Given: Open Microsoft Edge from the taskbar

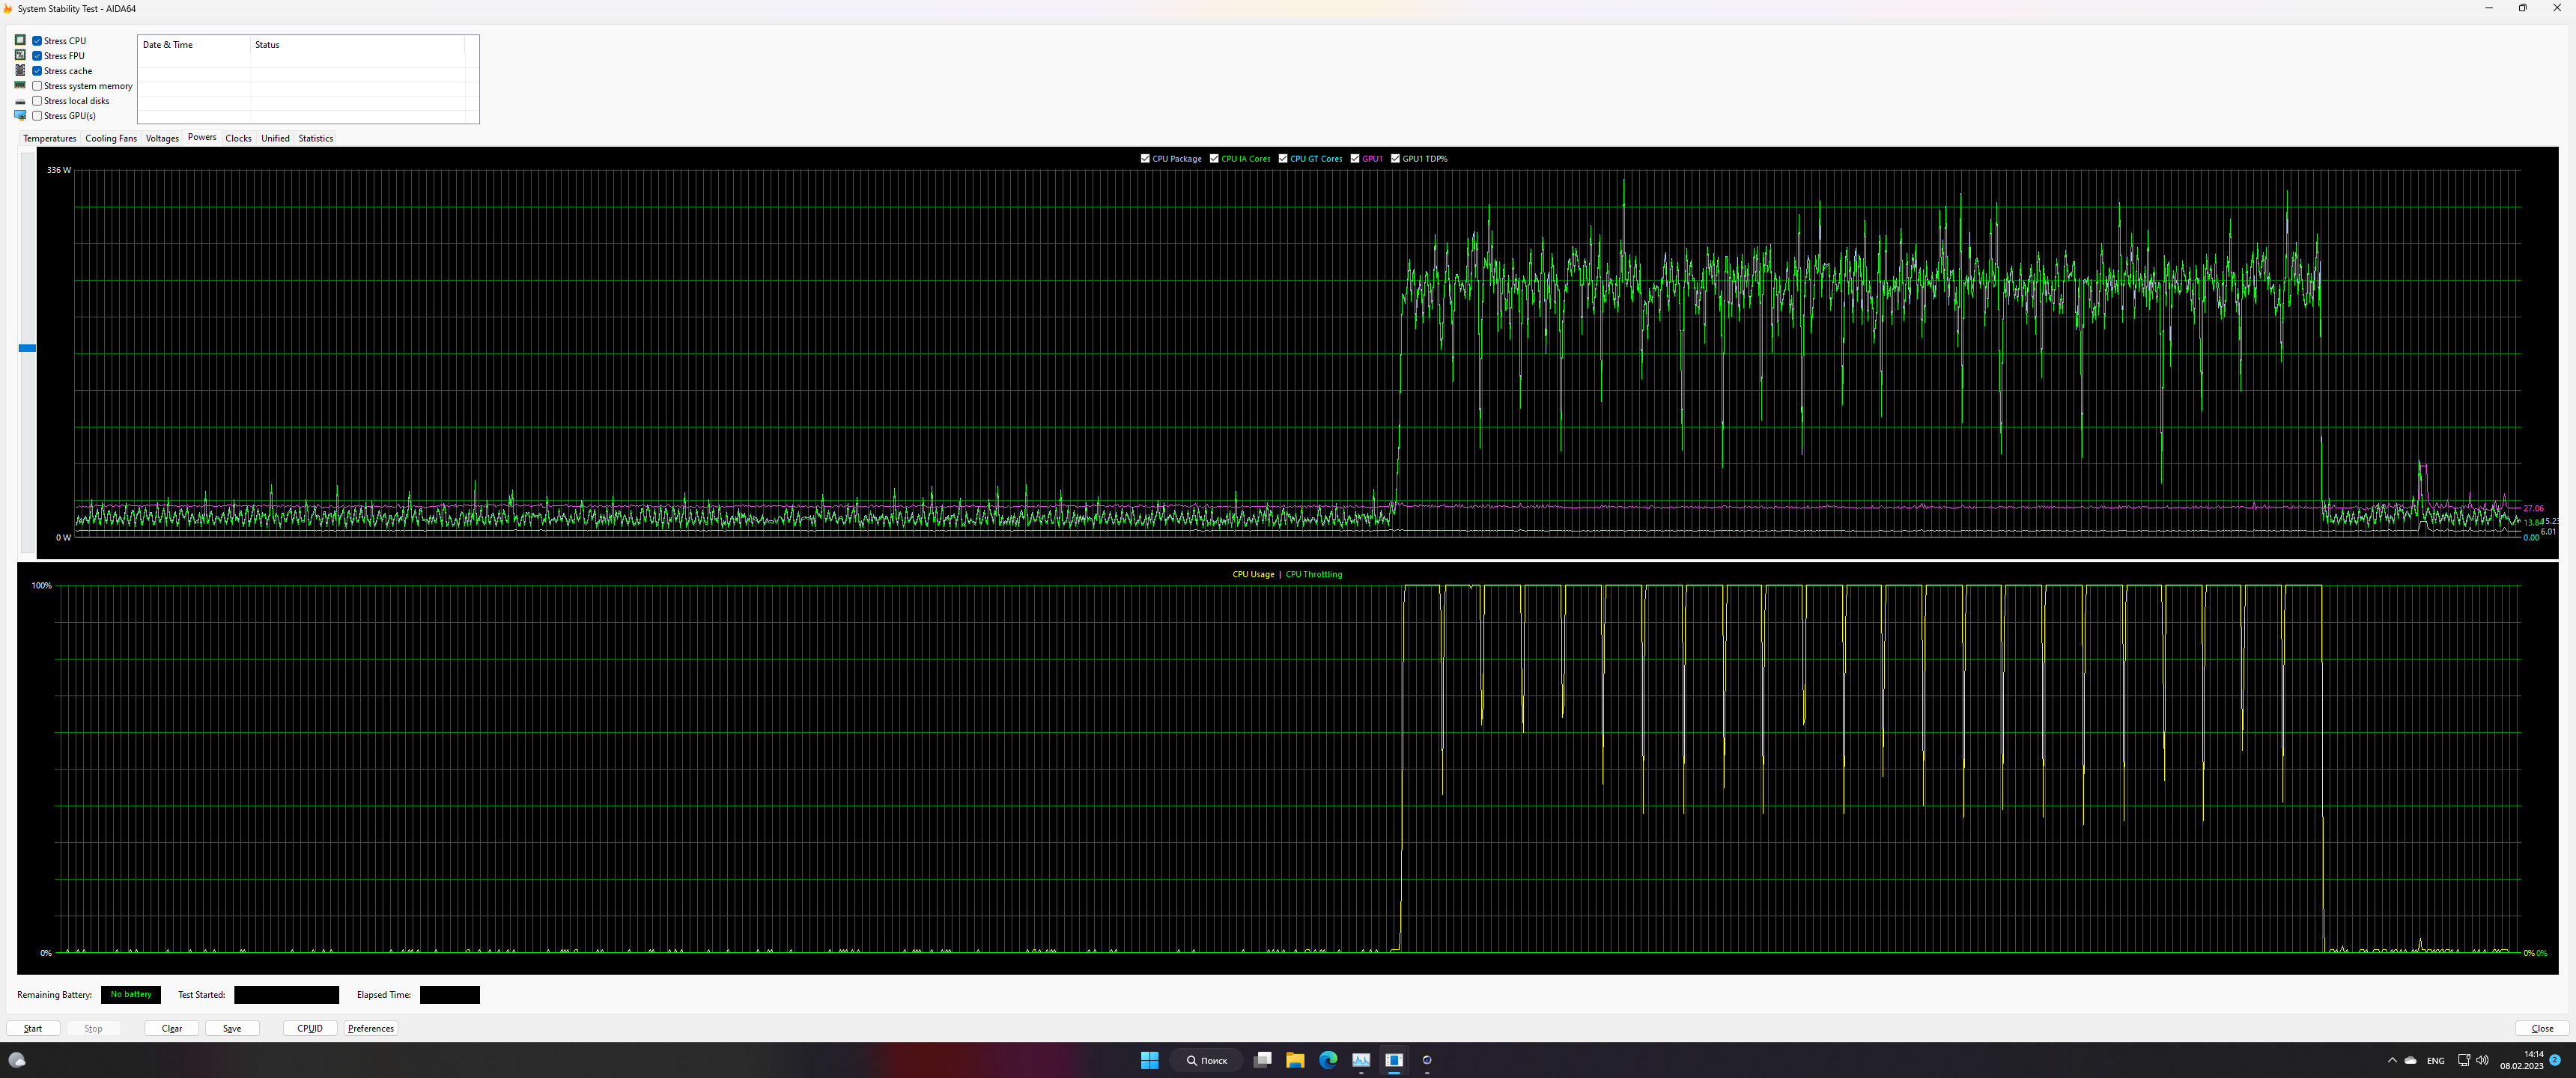Looking at the screenshot, I should point(1328,1060).
